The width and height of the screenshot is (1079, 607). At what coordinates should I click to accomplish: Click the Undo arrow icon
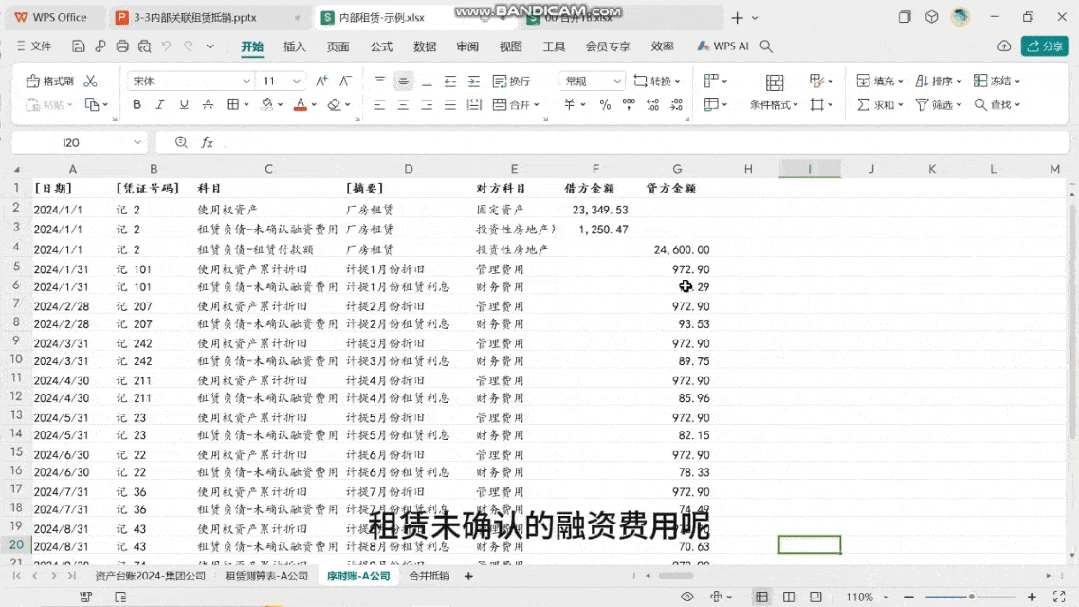[x=167, y=46]
